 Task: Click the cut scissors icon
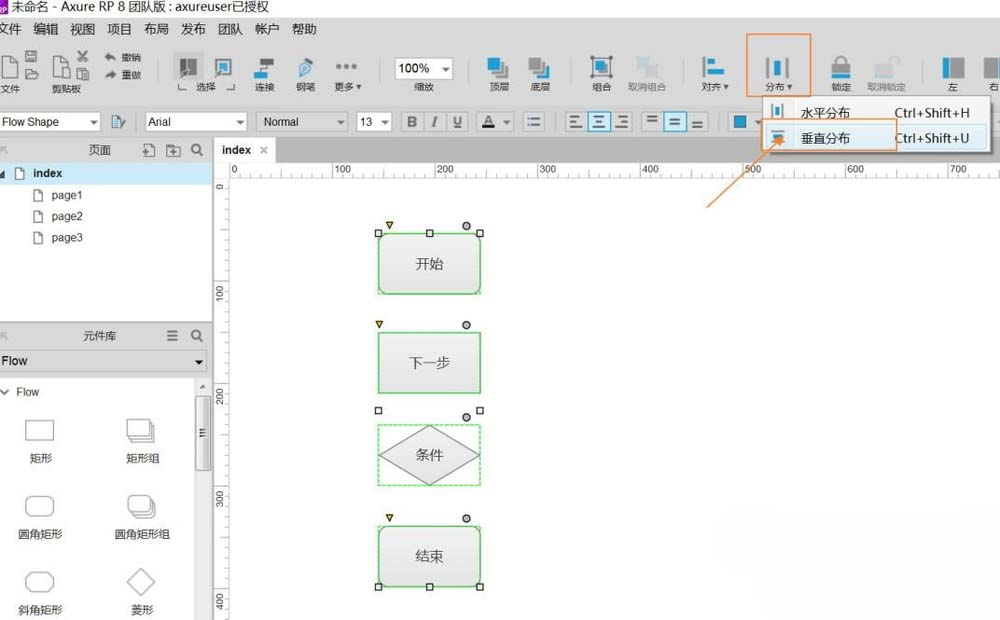click(83, 57)
